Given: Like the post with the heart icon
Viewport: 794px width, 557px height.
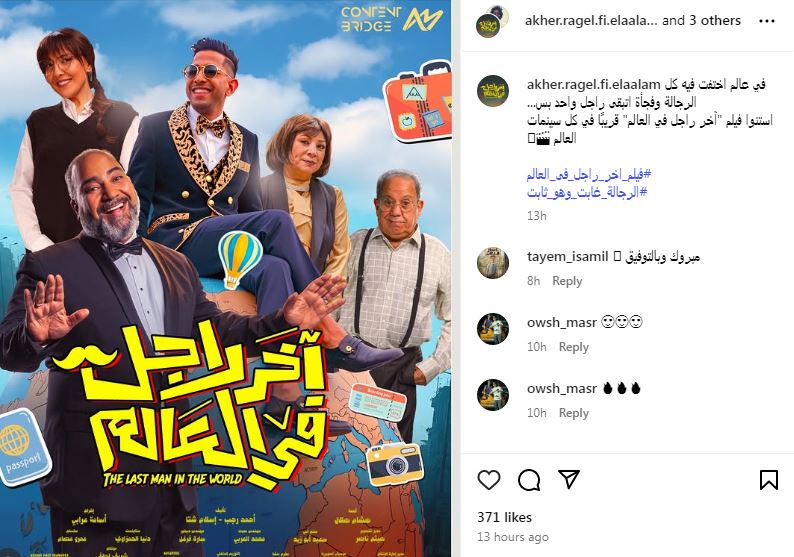Looking at the screenshot, I should click(x=489, y=480).
